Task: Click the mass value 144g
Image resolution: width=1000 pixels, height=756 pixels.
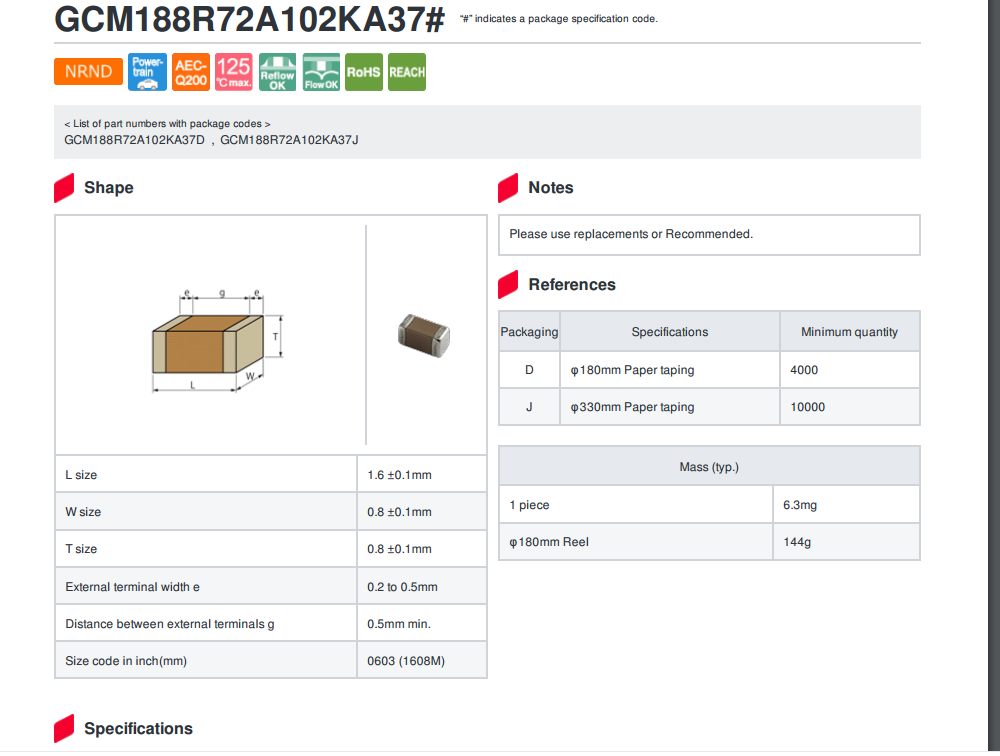Action: click(797, 542)
